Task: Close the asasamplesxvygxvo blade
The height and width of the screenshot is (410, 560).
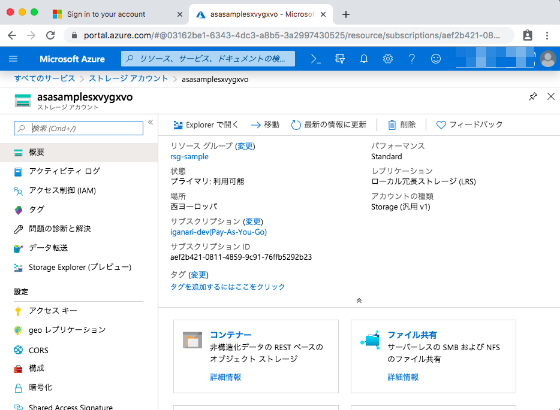Action: (x=551, y=96)
